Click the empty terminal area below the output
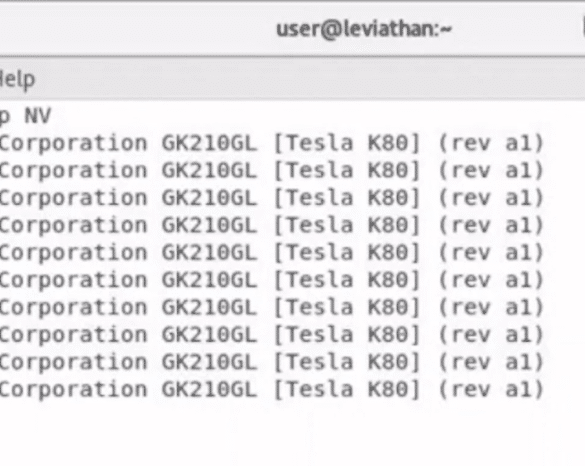585x466 pixels. tap(292, 435)
